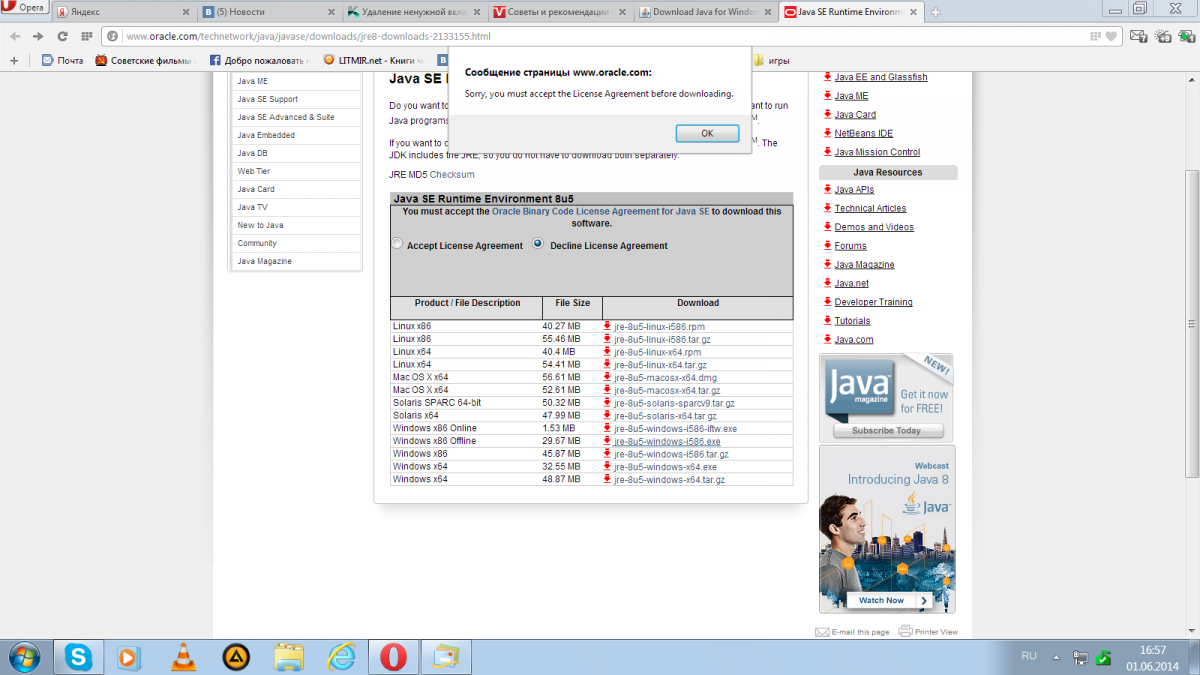Open Windows Explorer folder in taskbar
This screenshot has width=1200, height=675.
(x=288, y=657)
